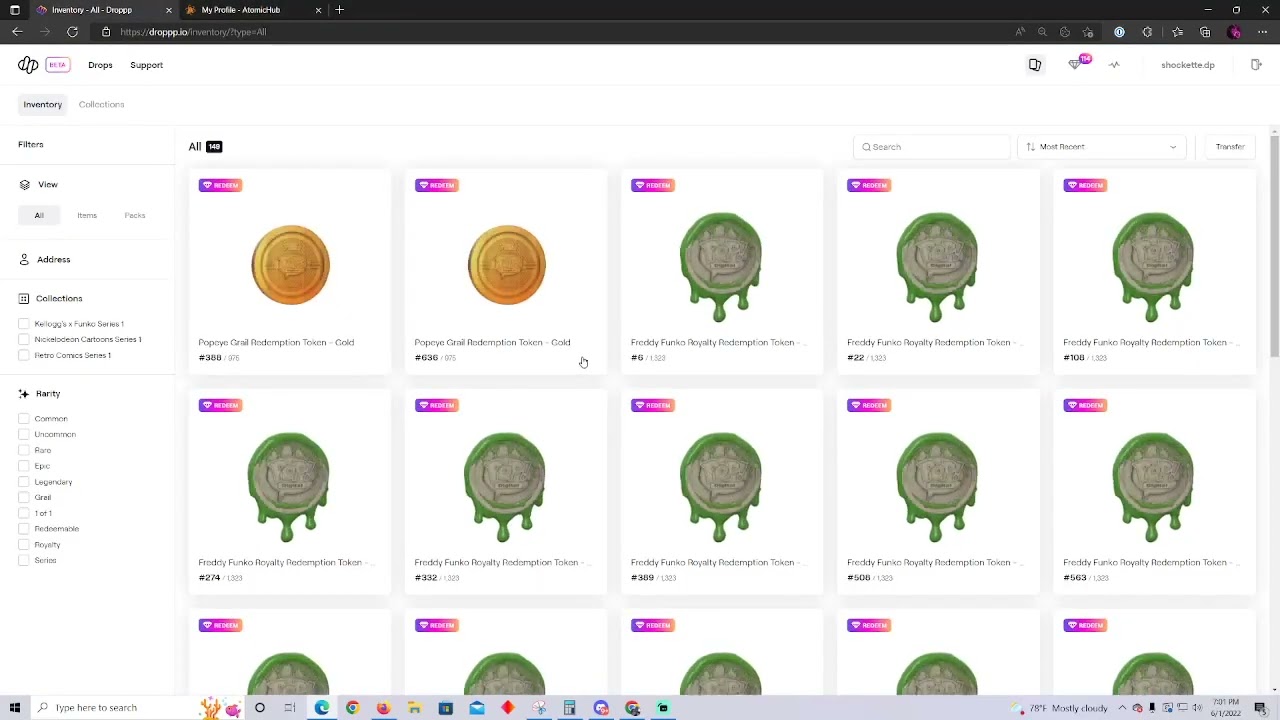Open Google Chrome from the taskbar

[x=352, y=708]
